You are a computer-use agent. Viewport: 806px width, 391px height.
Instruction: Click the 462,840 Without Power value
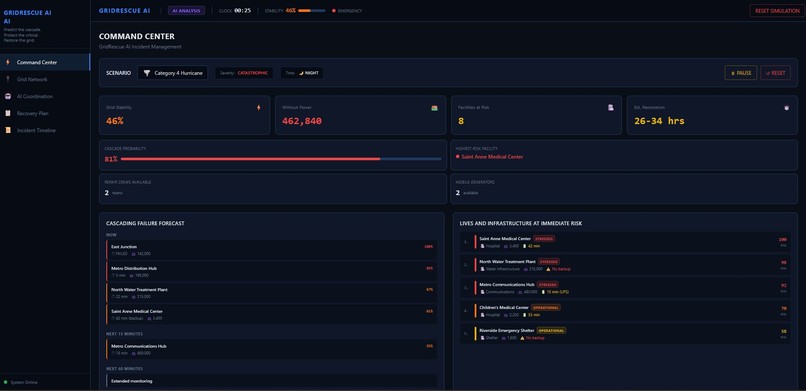[302, 121]
